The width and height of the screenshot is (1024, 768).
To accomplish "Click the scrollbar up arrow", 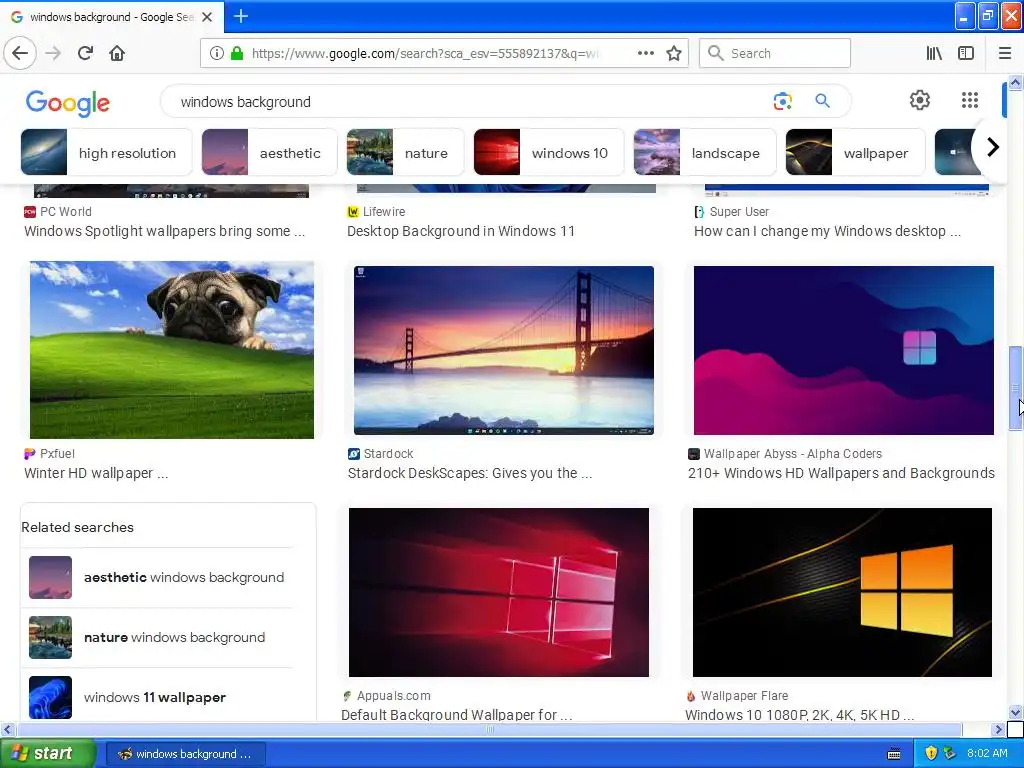I will click(1015, 82).
